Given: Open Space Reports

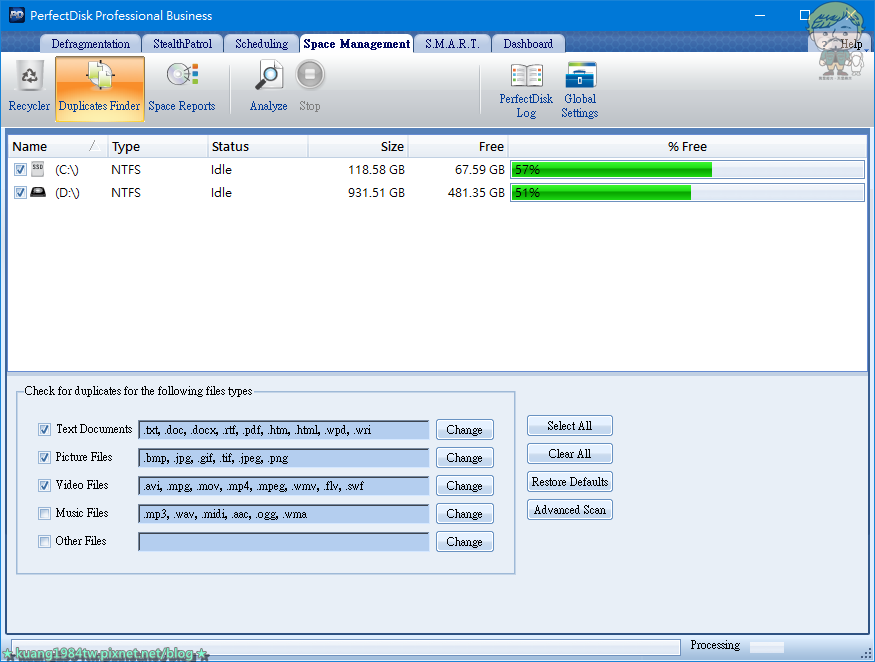Looking at the screenshot, I should (x=181, y=88).
